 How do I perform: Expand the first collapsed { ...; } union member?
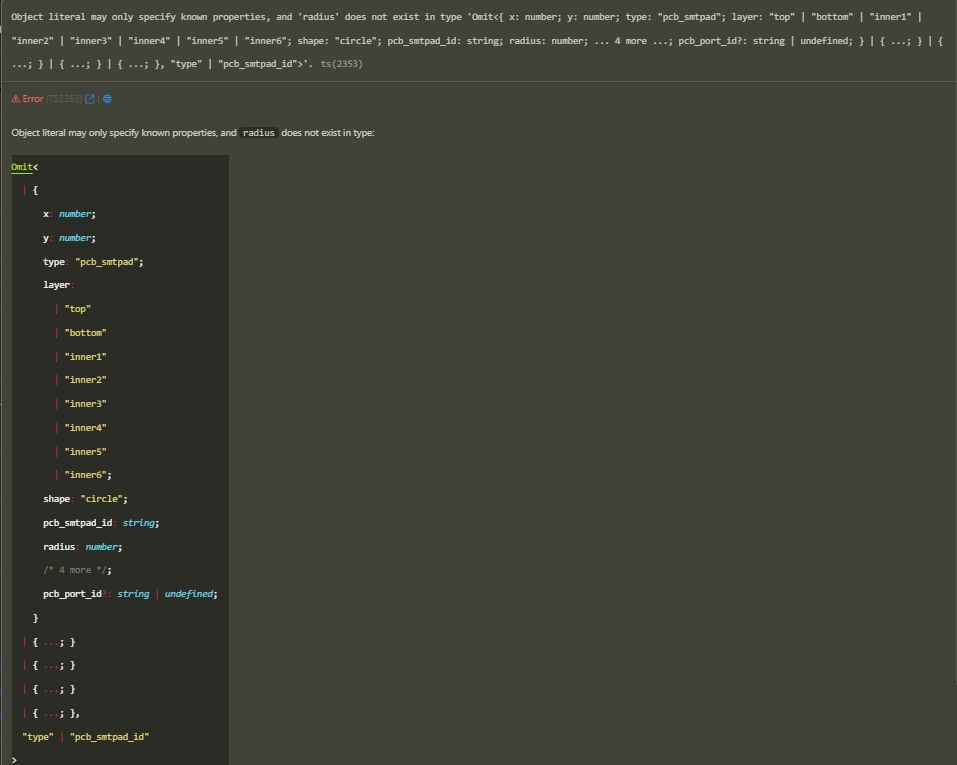click(x=54, y=641)
